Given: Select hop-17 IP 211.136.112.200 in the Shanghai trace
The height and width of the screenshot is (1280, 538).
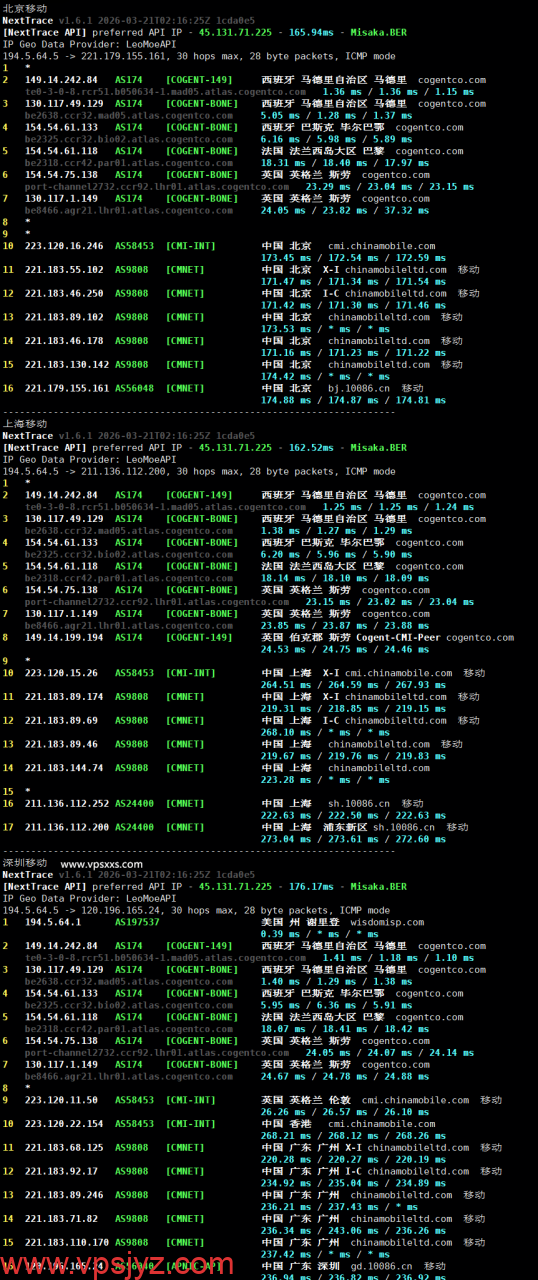Looking at the screenshot, I should (67, 827).
